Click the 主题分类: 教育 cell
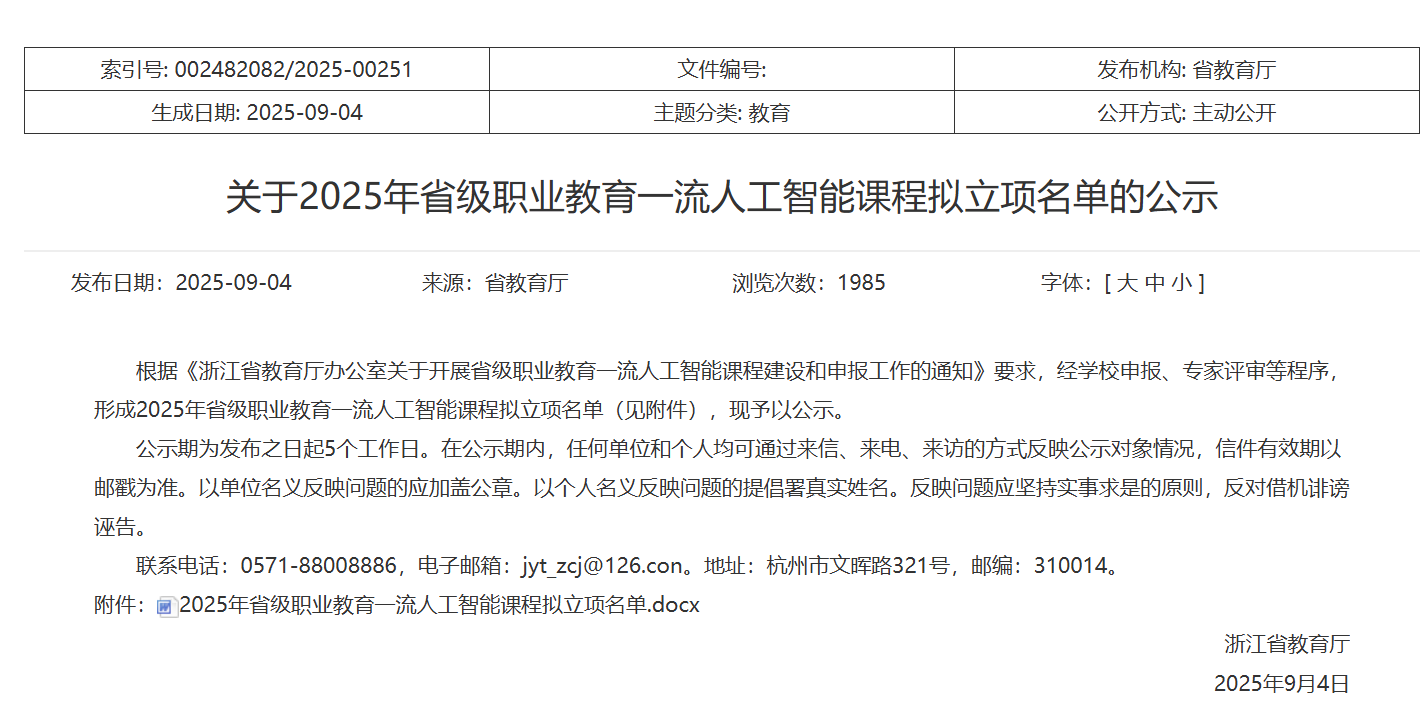The width and height of the screenshot is (1428, 720). (722, 112)
